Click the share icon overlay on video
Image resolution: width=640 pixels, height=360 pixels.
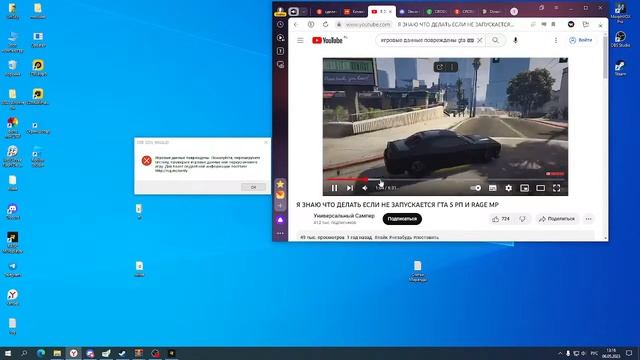click(x=439, y=67)
